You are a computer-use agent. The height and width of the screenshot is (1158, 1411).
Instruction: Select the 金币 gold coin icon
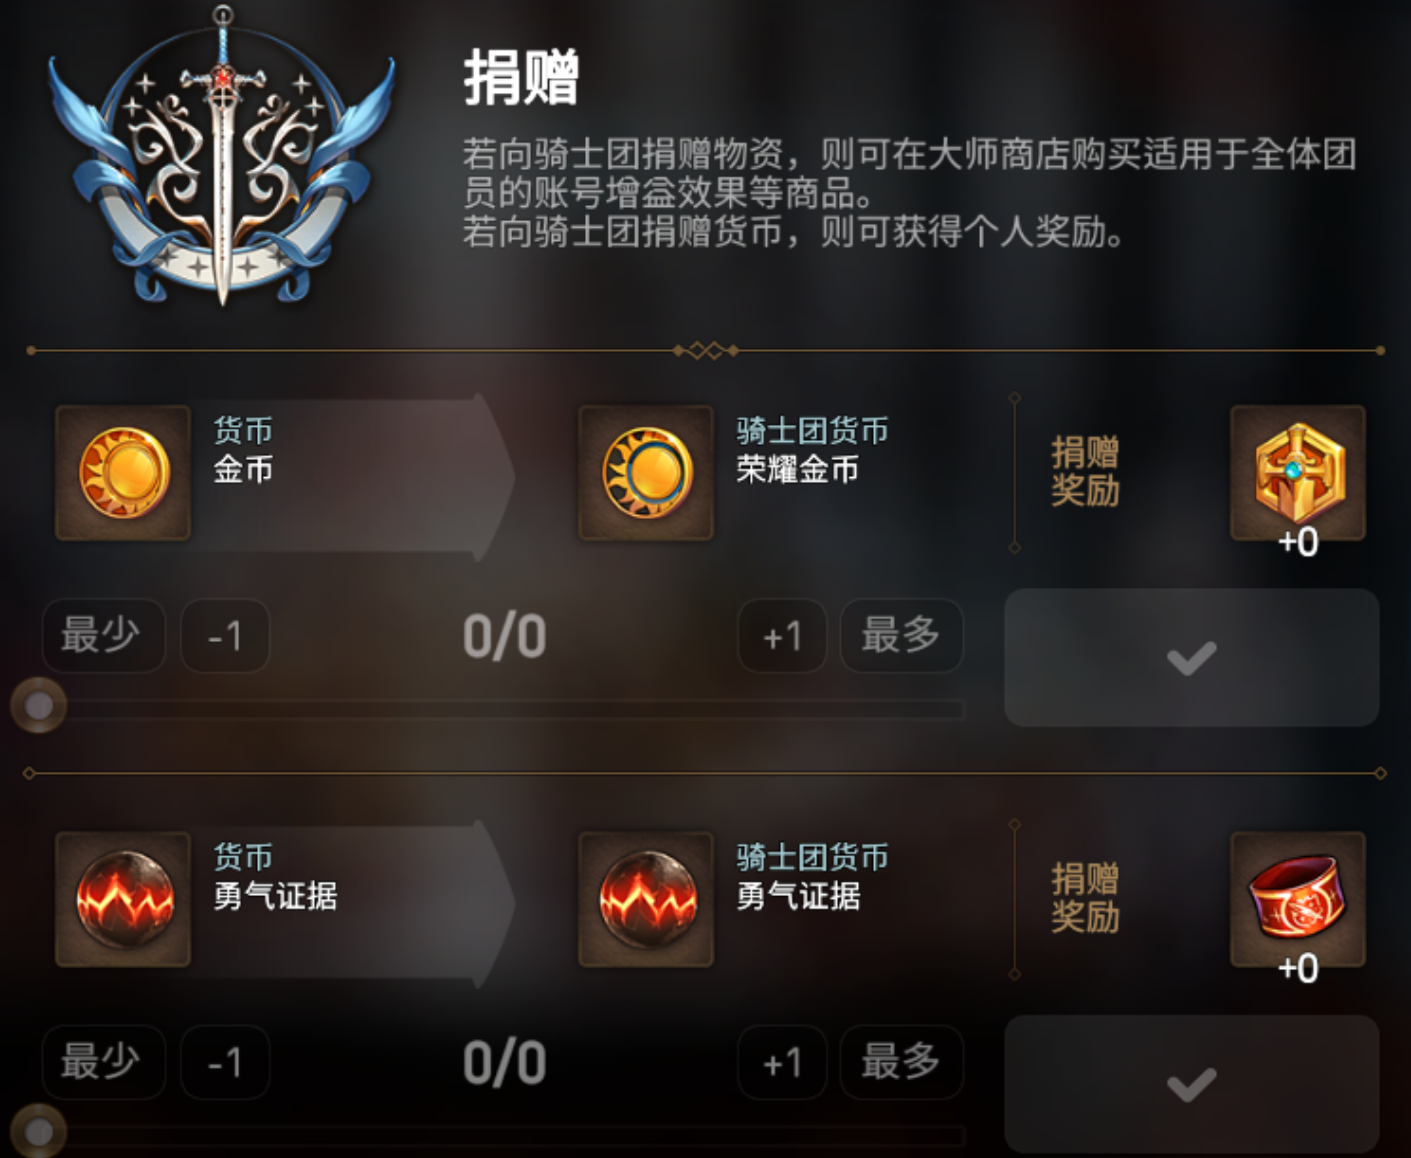coord(123,473)
